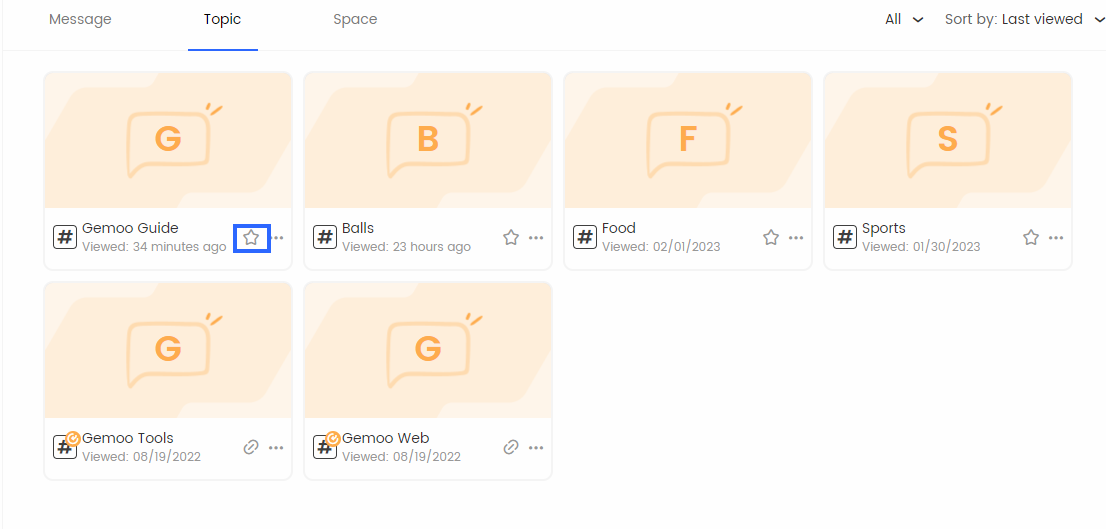Image resolution: width=1106 pixels, height=529 pixels.
Task: Select the Topic tab
Action: point(223,20)
